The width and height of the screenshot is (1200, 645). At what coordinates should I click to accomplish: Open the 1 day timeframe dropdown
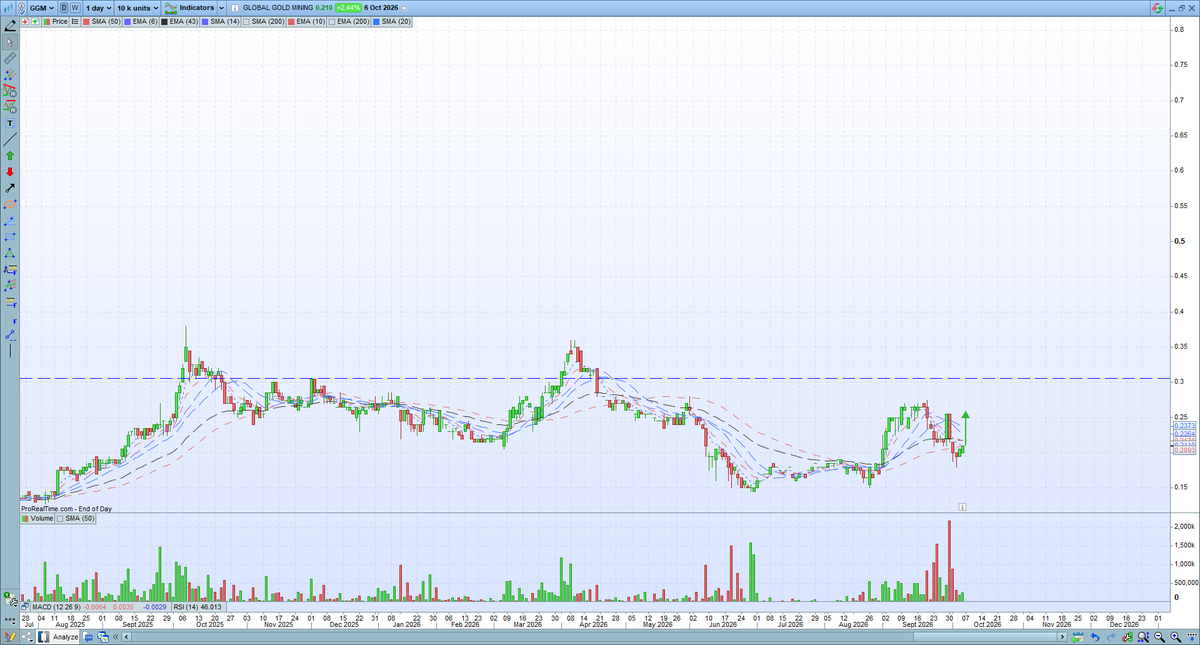click(98, 7)
